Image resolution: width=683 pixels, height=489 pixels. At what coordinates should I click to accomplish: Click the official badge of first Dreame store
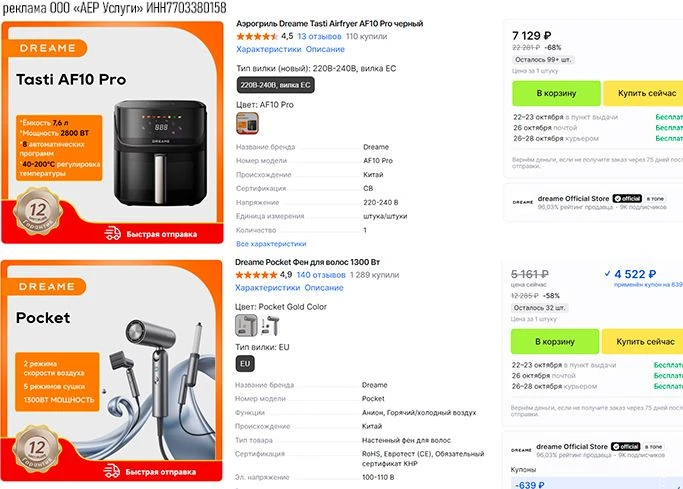coord(627,199)
